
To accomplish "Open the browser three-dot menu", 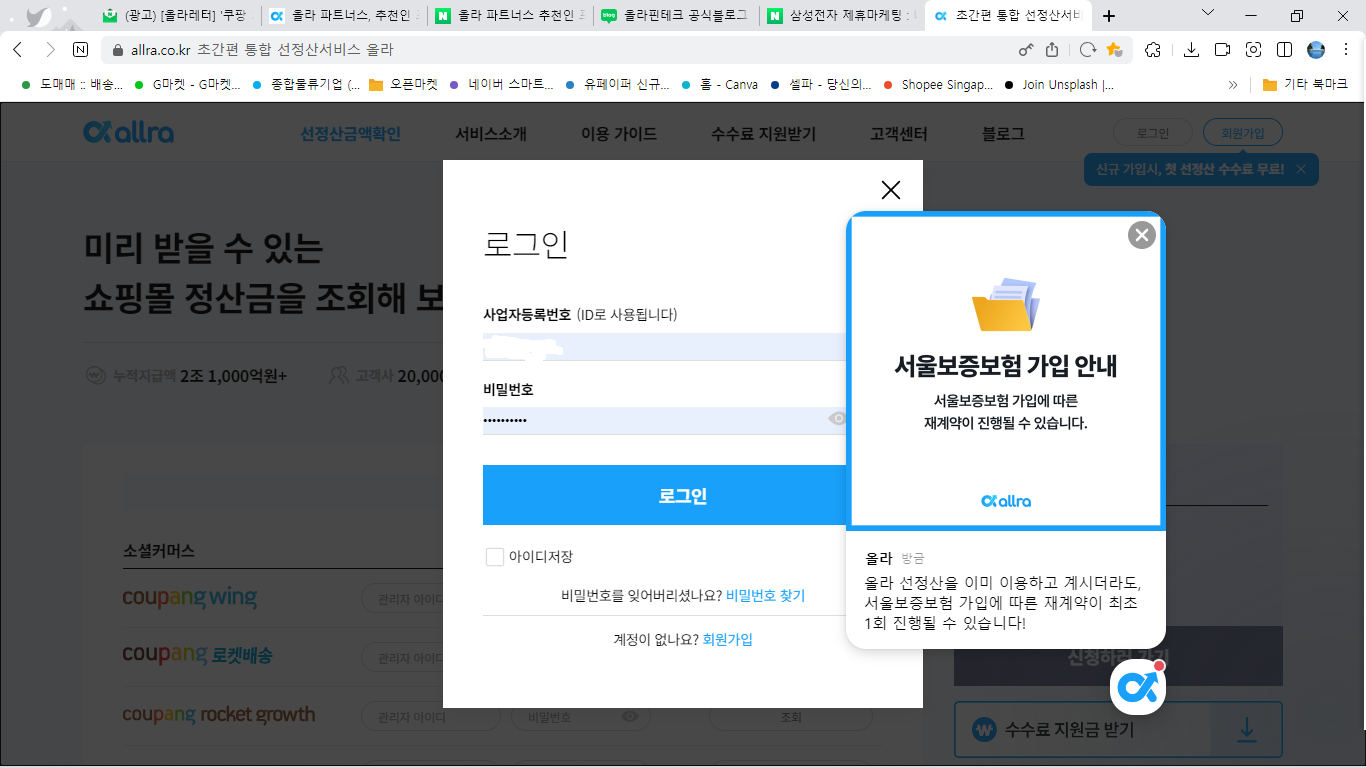I will tap(1348, 50).
